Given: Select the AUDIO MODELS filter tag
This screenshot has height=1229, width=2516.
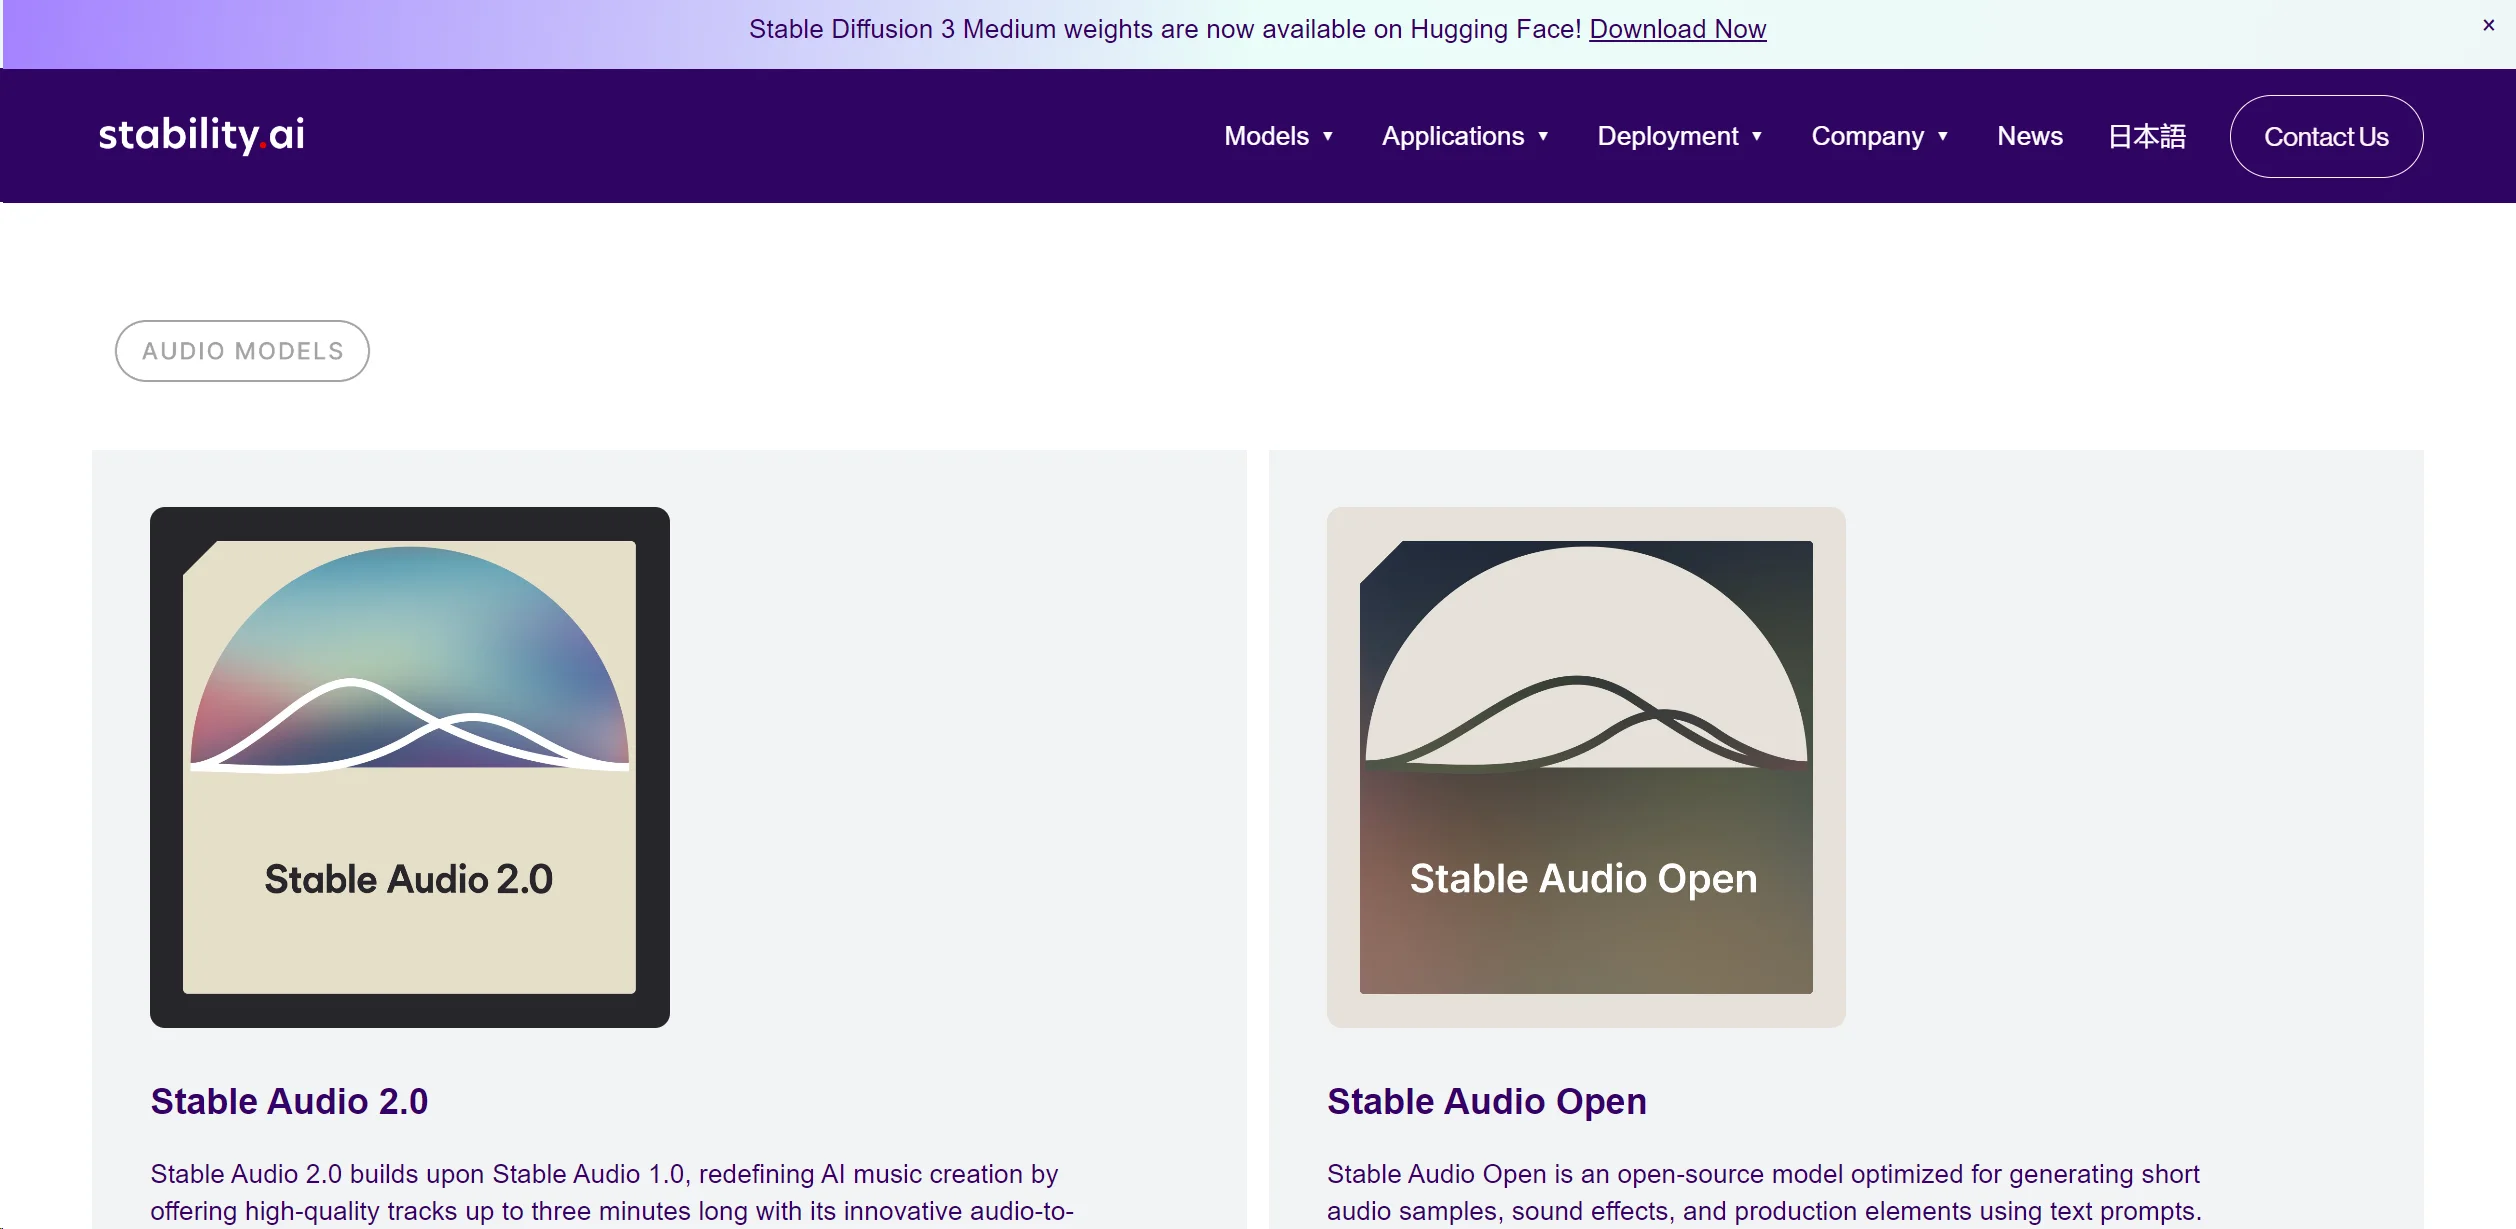Looking at the screenshot, I should tap(241, 351).
